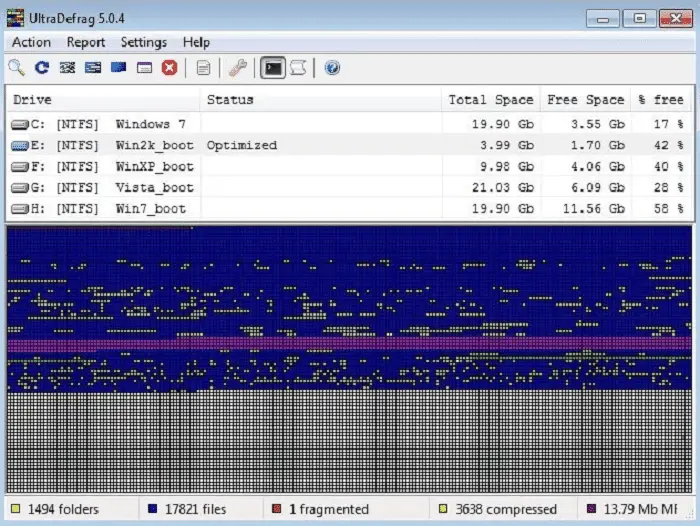Click the 17 % free value
This screenshot has width=700, height=526.
668,124
